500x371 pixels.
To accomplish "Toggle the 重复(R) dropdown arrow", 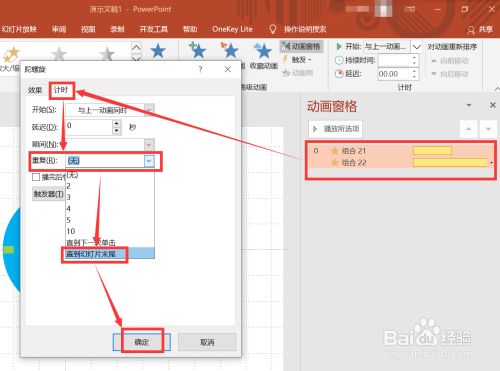I will click(149, 161).
